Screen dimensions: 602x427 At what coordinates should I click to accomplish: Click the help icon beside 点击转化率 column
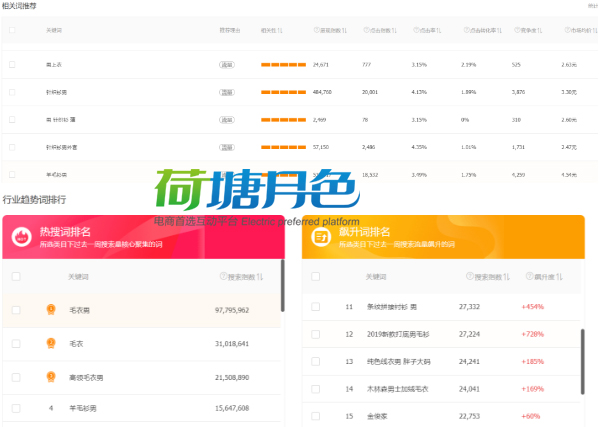tap(466, 30)
